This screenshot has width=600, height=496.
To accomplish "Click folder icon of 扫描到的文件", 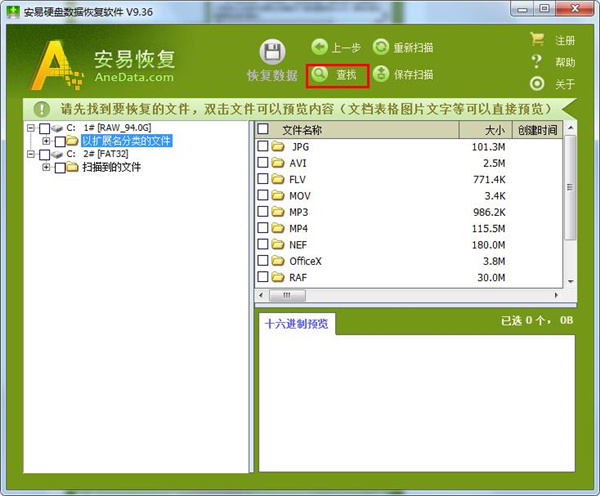I will pyautogui.click(x=72, y=167).
